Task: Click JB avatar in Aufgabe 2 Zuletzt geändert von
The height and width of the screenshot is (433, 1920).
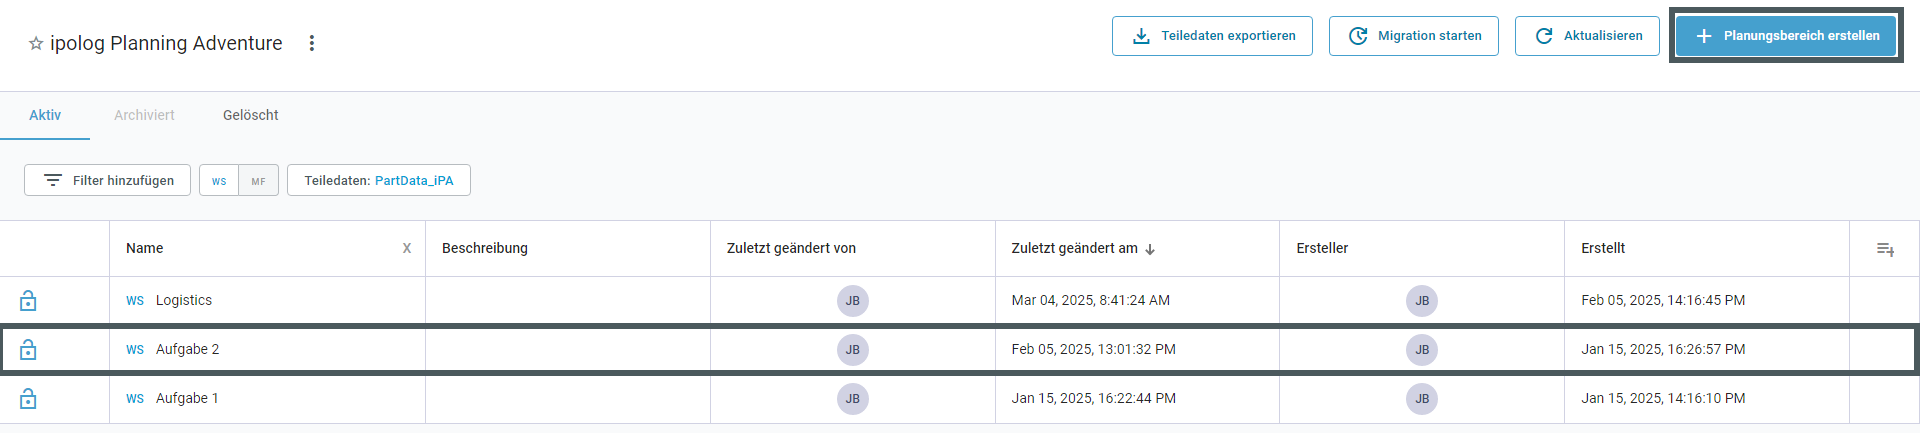Action: [x=853, y=349]
